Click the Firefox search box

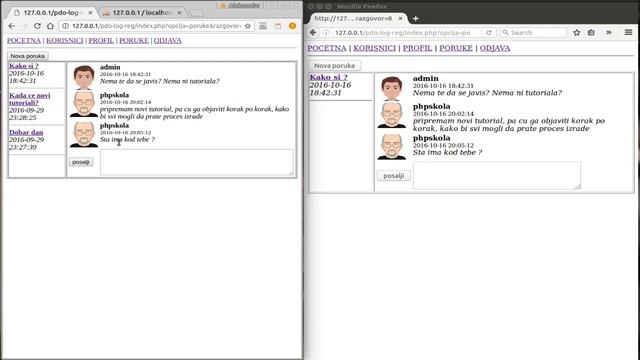(x=533, y=32)
